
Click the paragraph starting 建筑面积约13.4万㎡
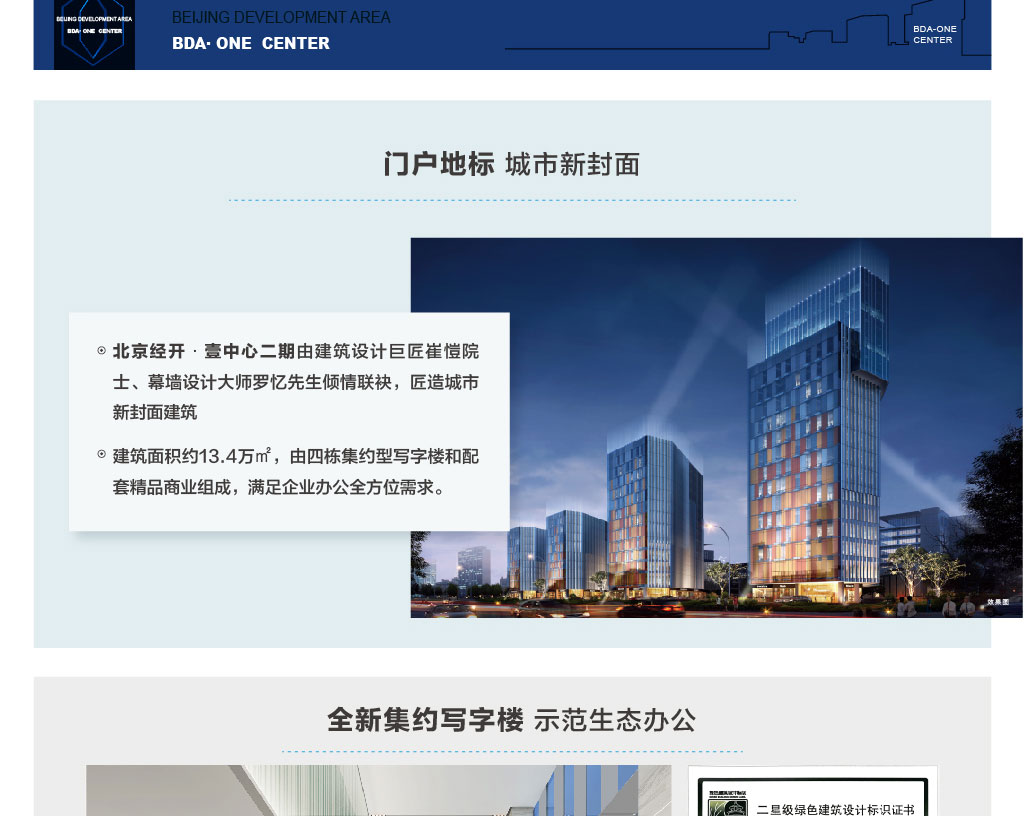(295, 471)
